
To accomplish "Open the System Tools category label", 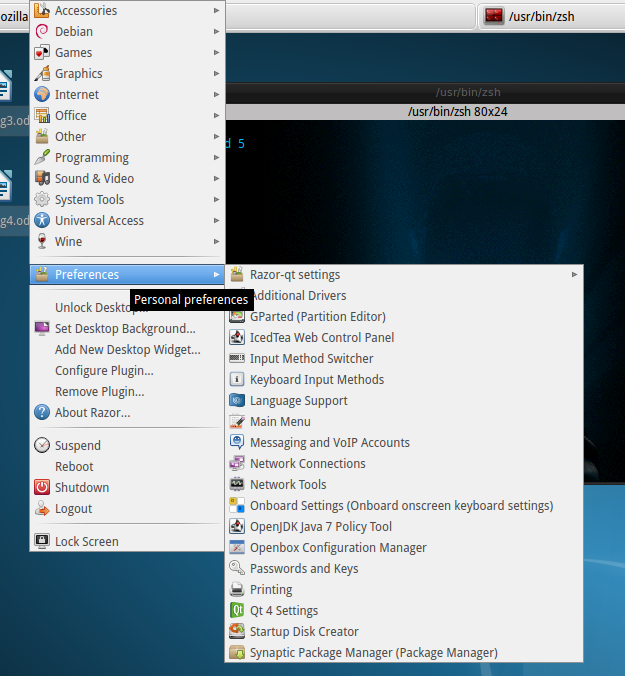I will [89, 200].
